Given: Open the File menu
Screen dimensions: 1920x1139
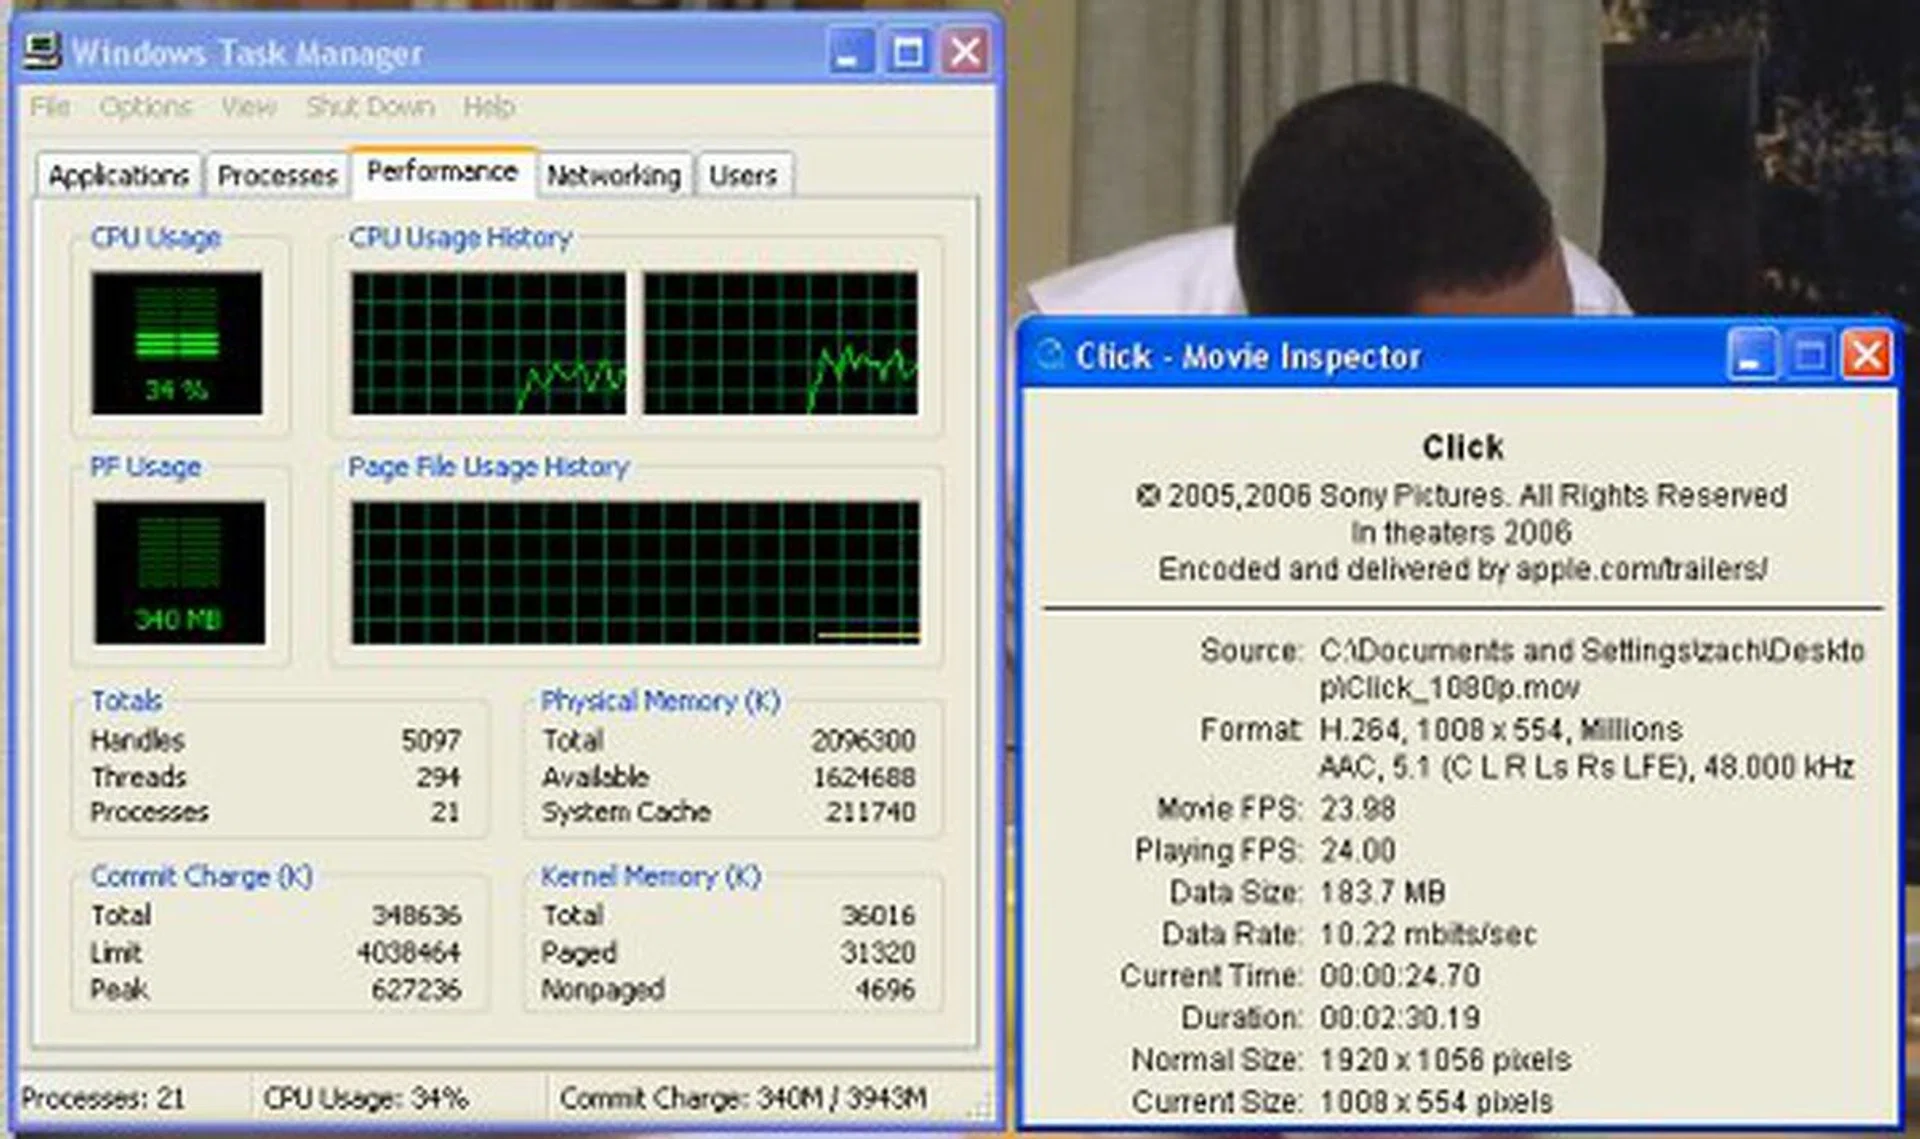Looking at the screenshot, I should tap(49, 106).
